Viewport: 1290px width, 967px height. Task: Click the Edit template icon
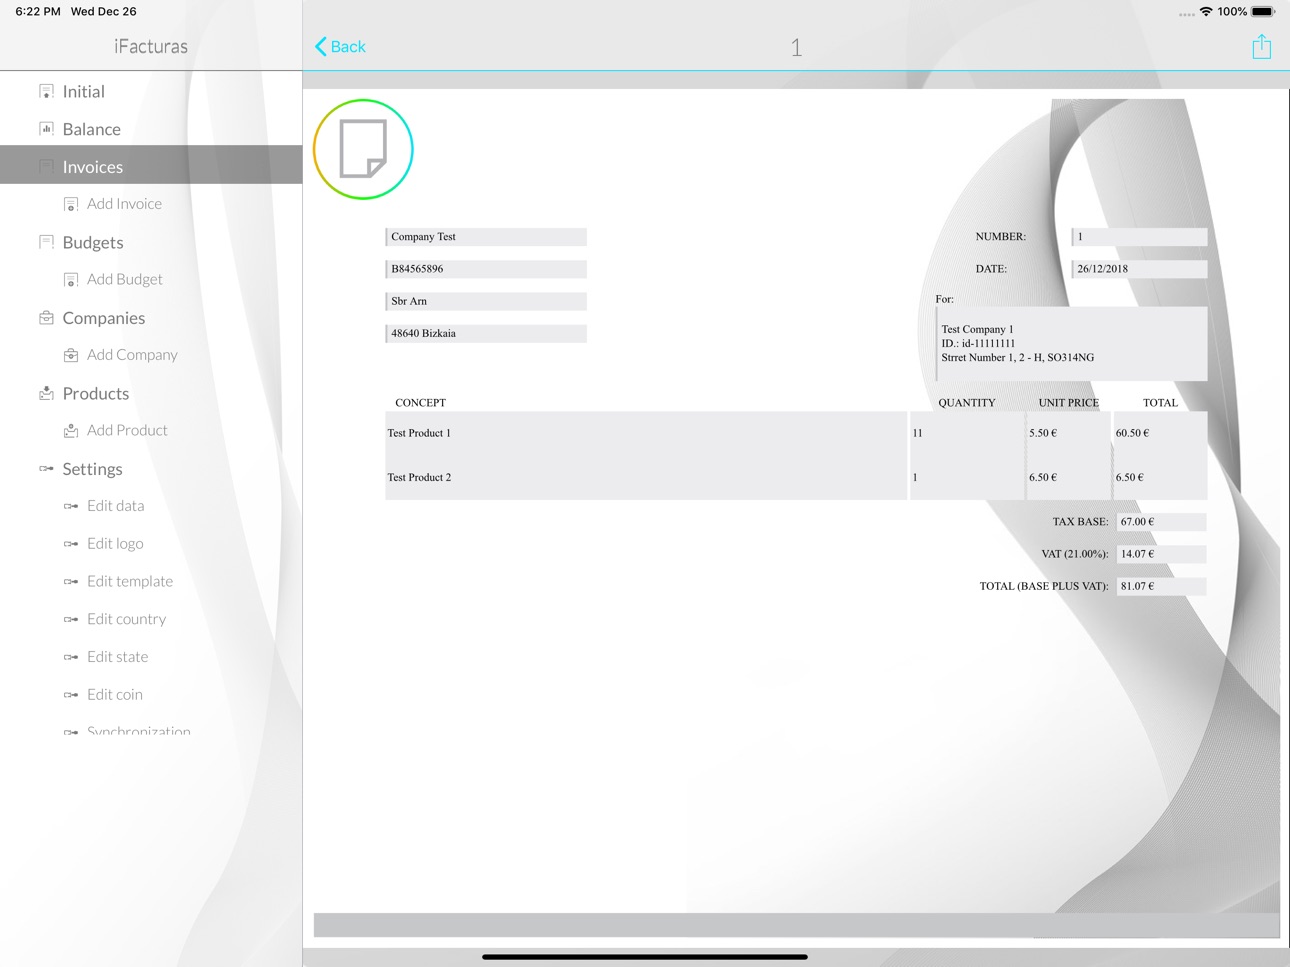coord(71,582)
